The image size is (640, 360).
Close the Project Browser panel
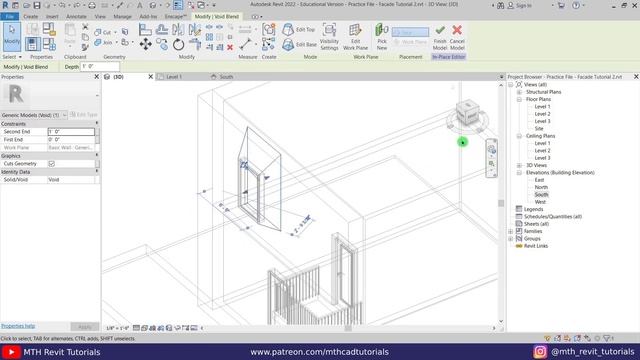tap(636, 77)
